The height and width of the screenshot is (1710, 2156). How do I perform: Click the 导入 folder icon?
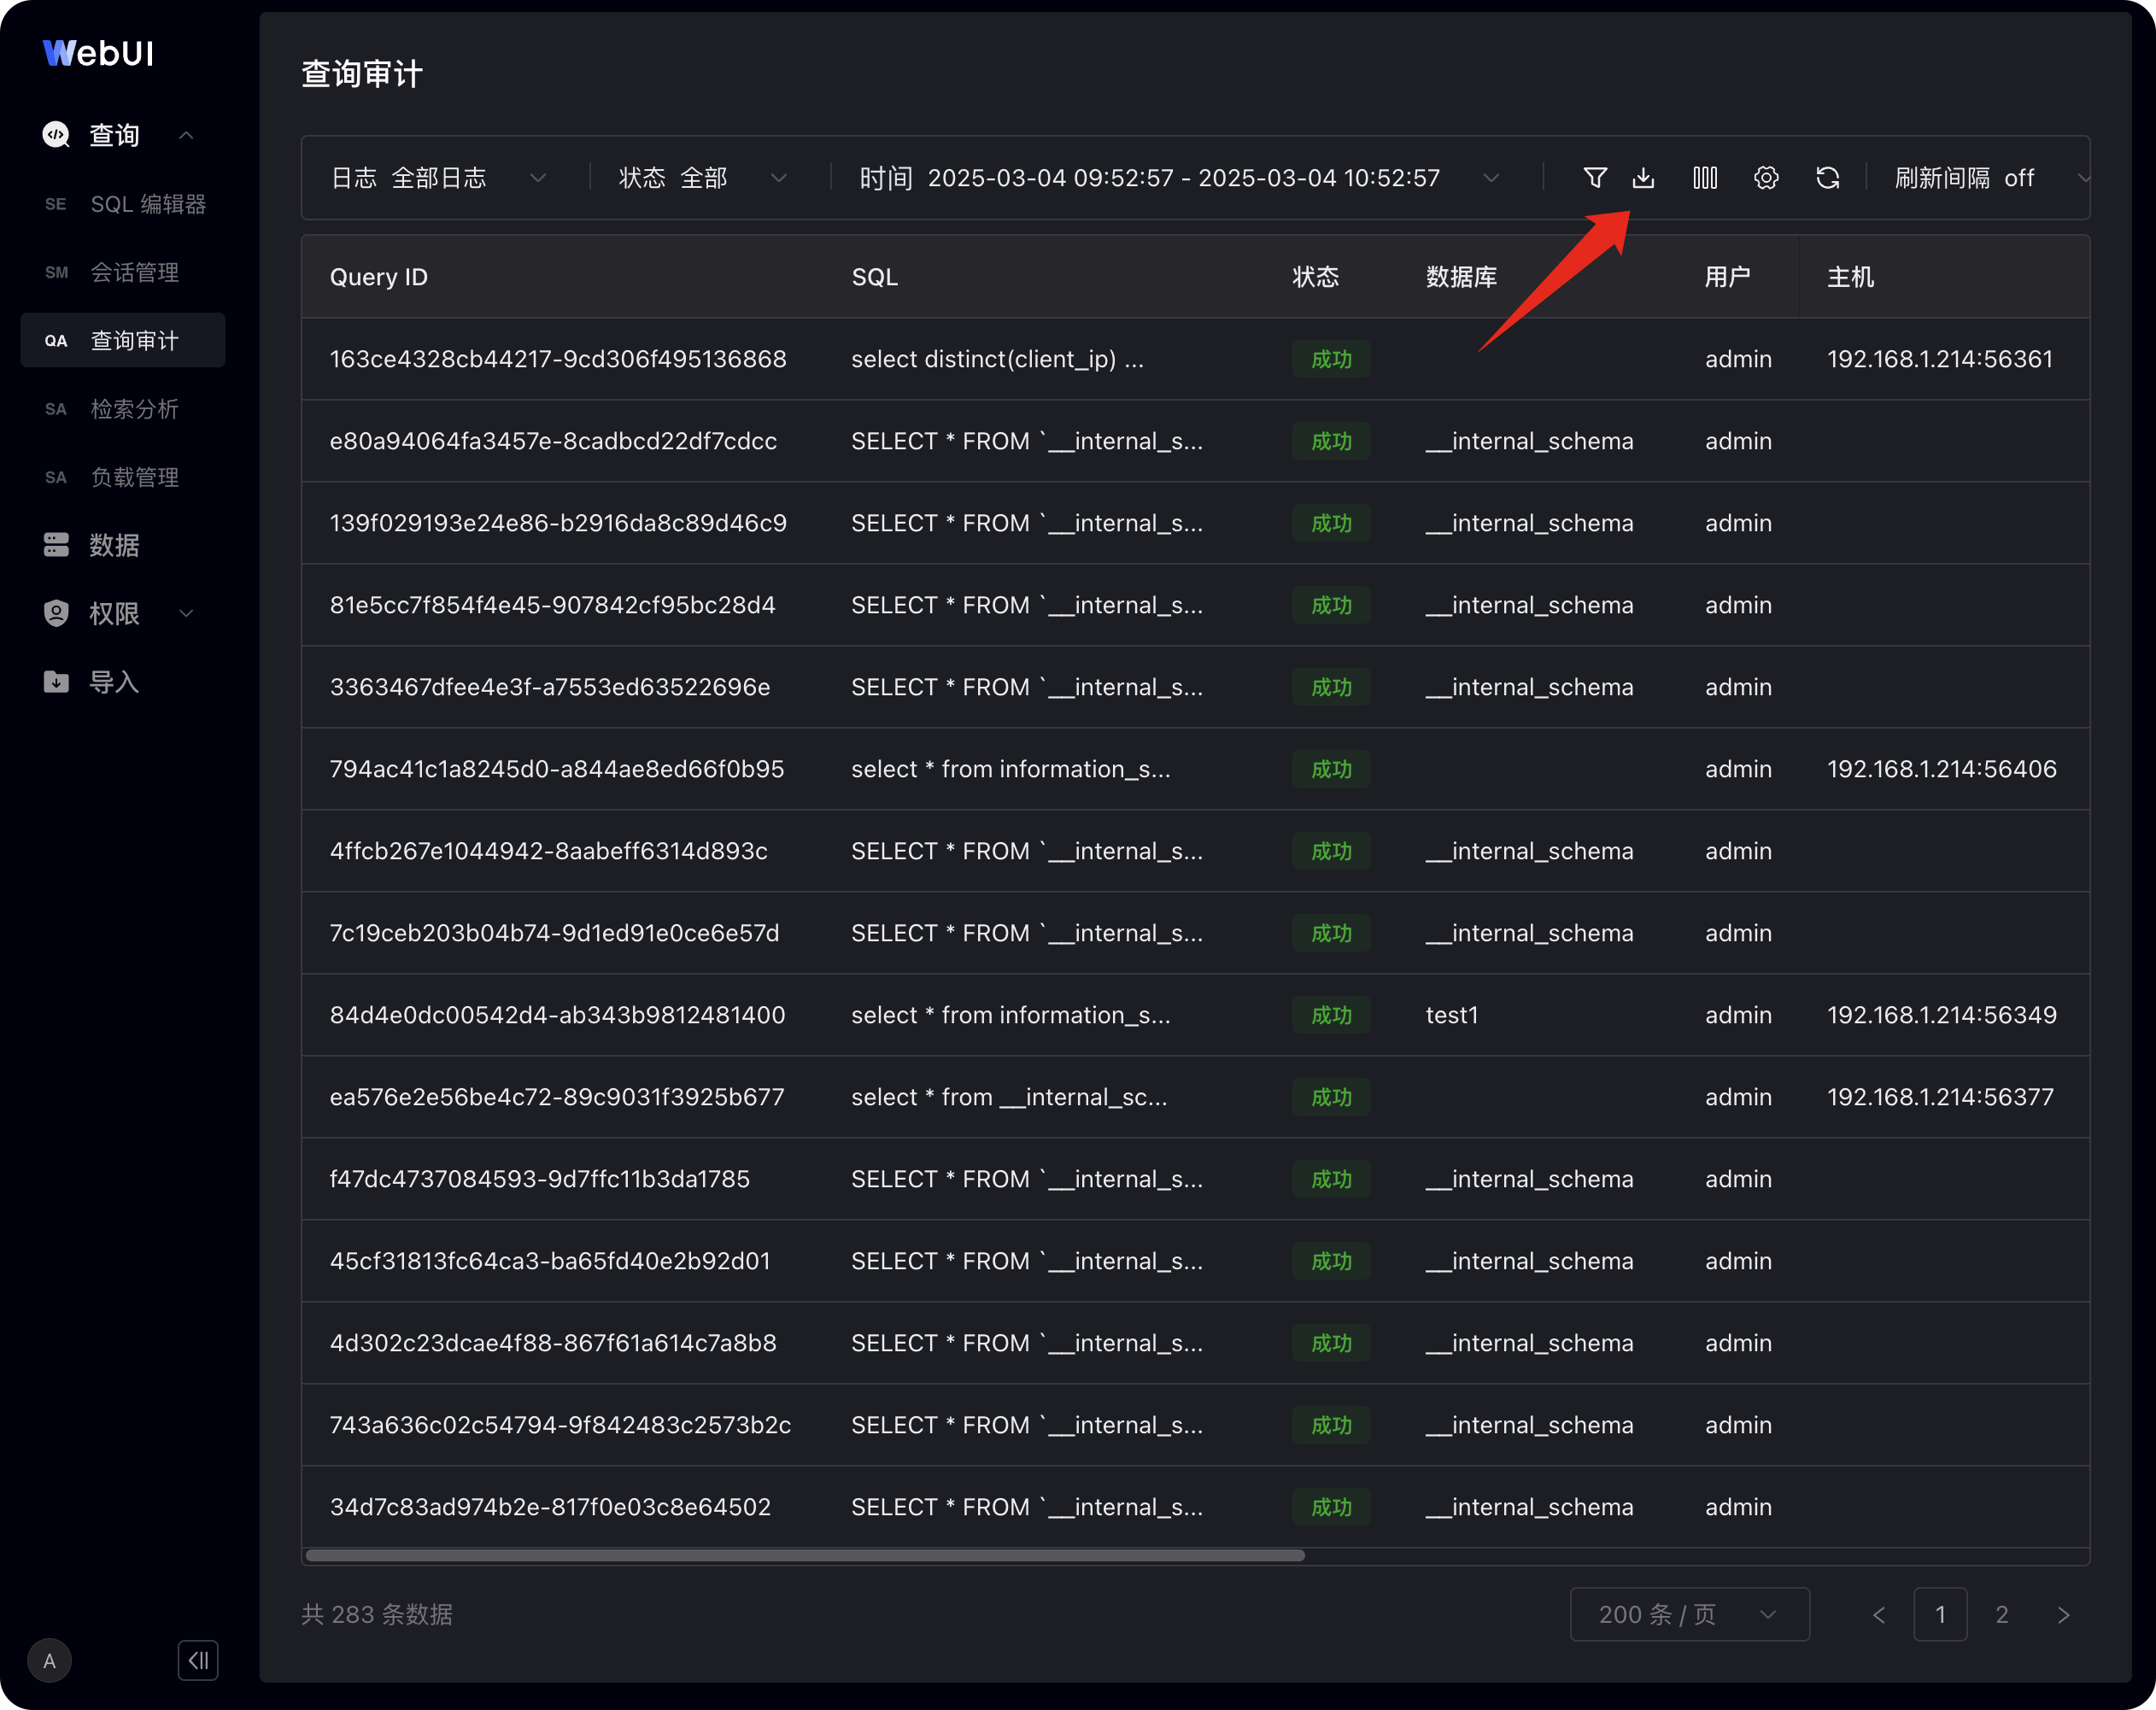[x=56, y=681]
